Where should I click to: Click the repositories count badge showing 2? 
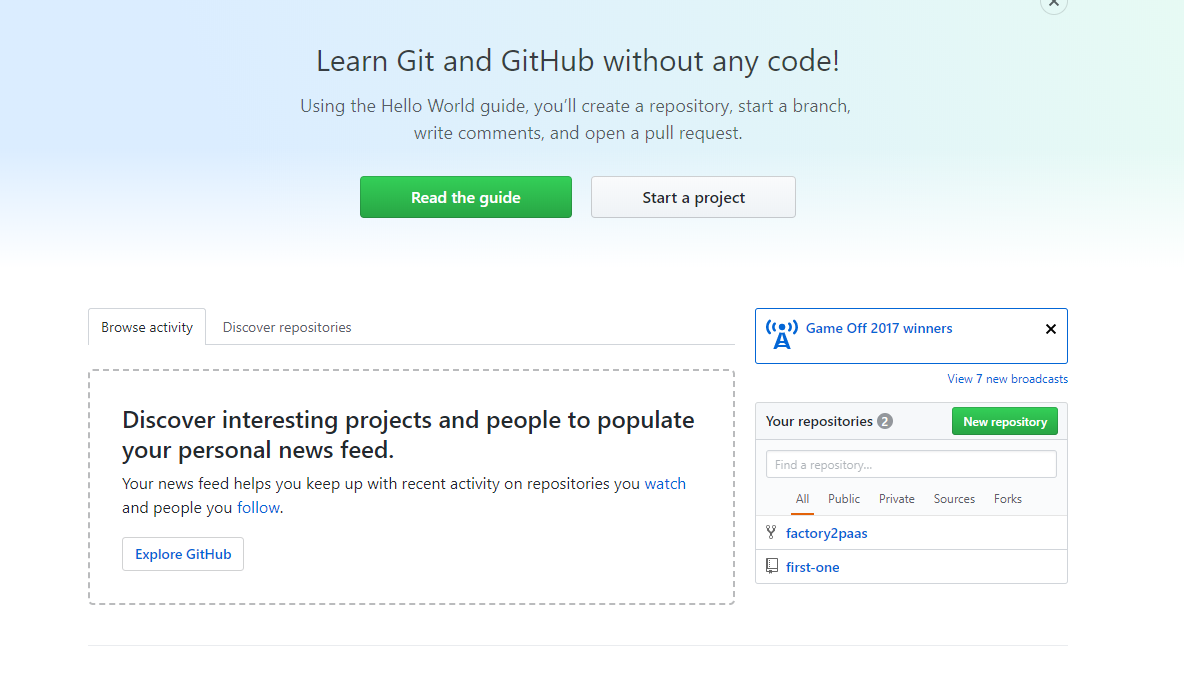(885, 421)
